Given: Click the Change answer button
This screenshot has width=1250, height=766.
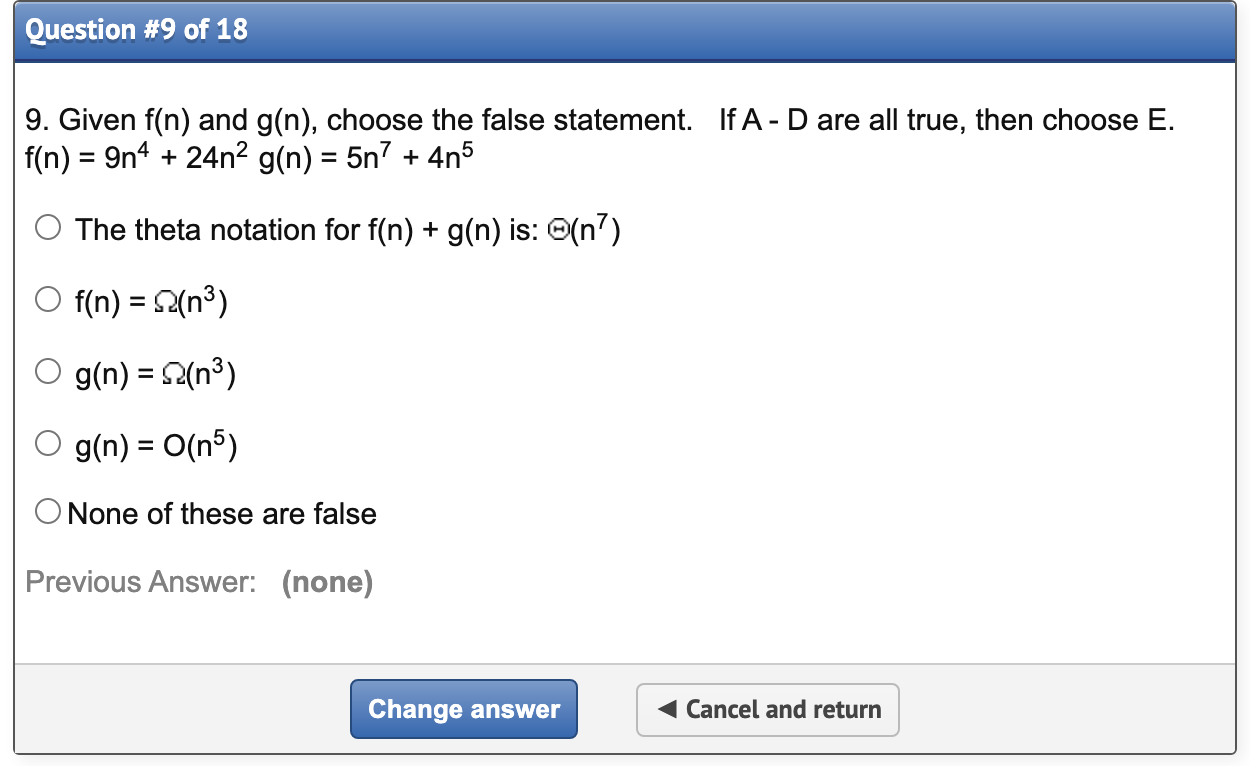Looking at the screenshot, I should point(463,709).
